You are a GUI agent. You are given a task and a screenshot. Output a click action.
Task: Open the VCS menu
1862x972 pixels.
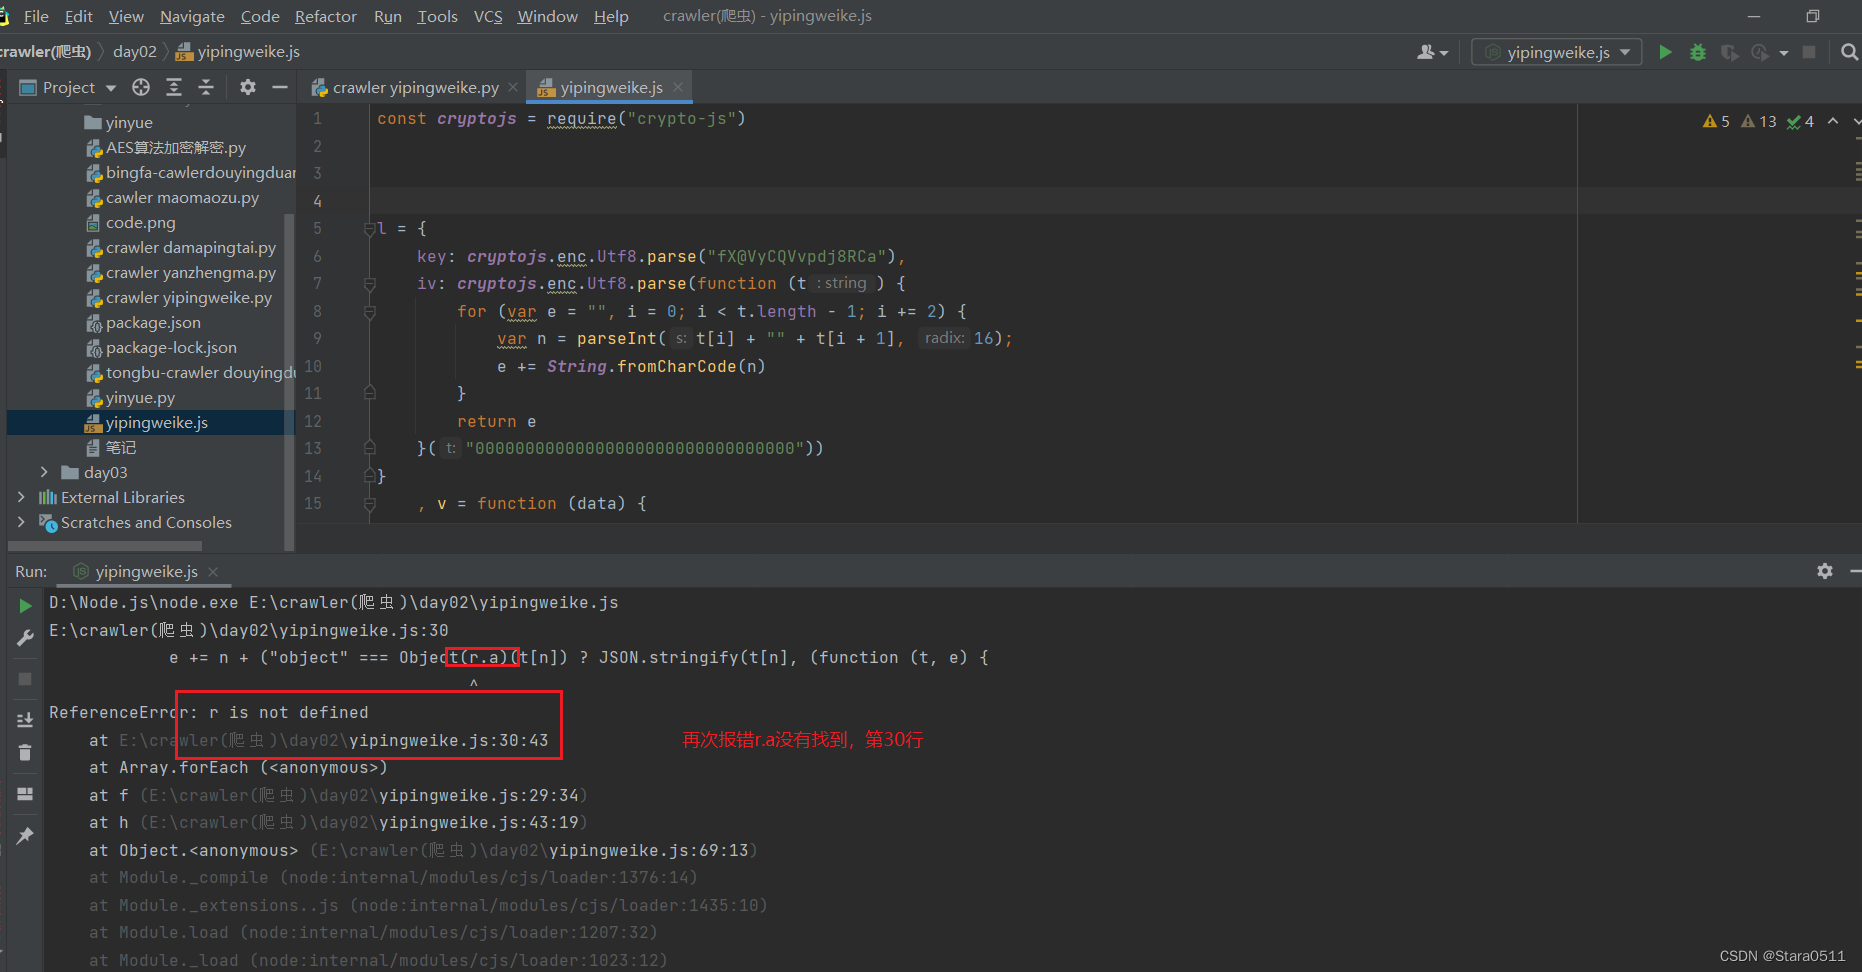coord(488,16)
